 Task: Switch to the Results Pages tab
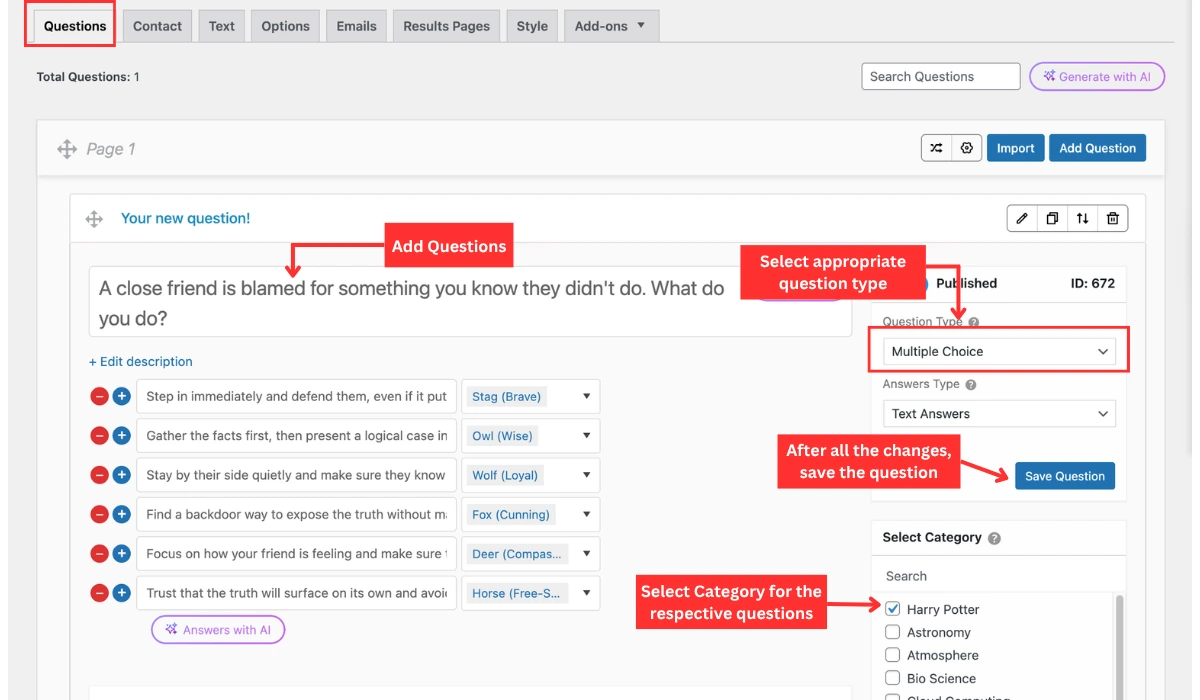point(446,26)
